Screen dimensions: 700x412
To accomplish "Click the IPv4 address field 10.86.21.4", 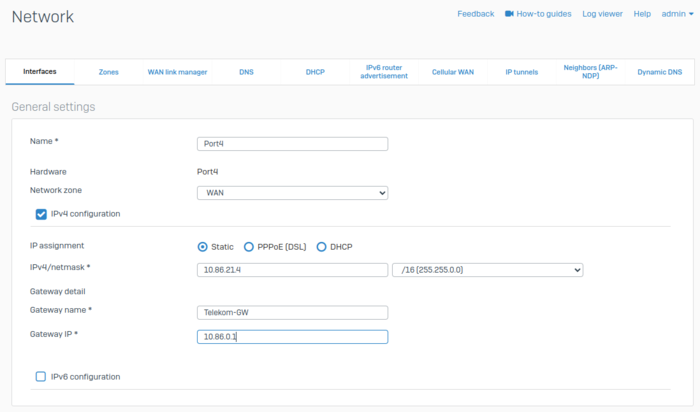I will coord(292,270).
